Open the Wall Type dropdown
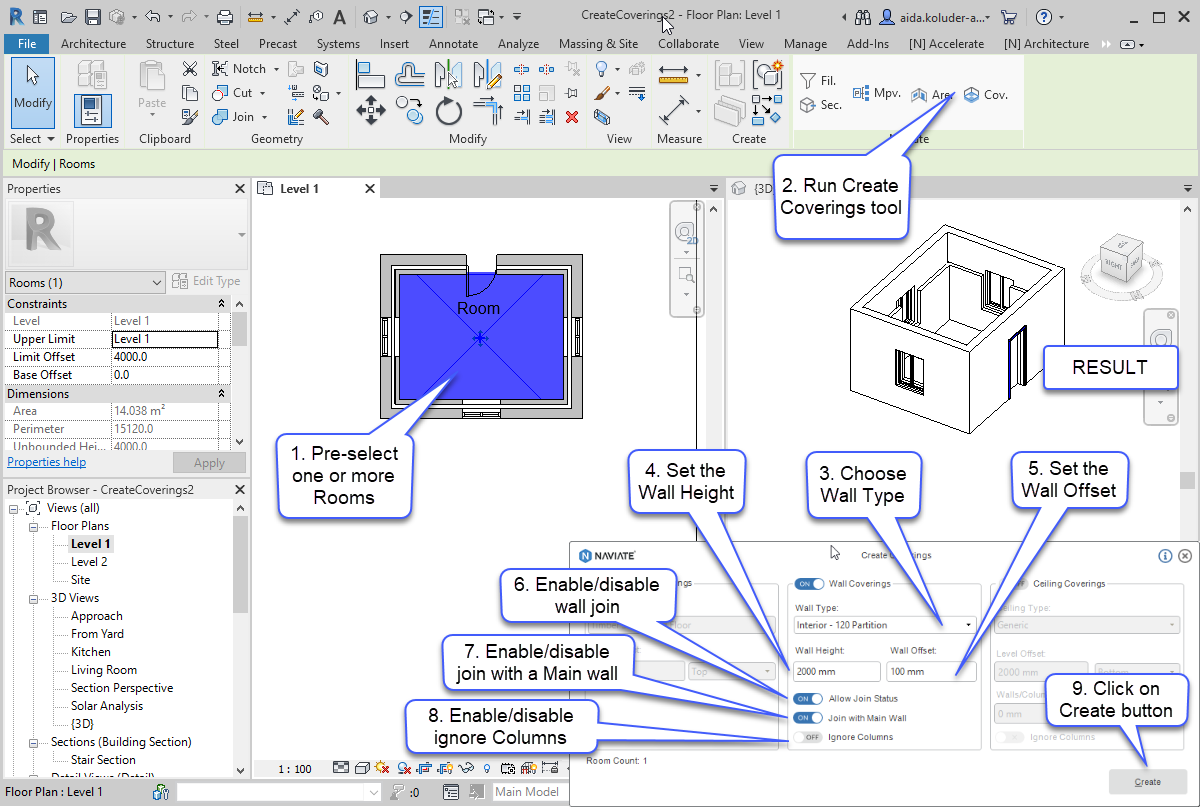 coord(884,625)
